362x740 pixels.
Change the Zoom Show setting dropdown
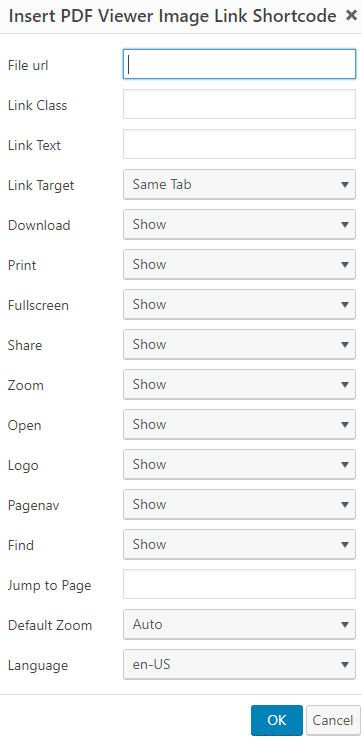tap(239, 385)
